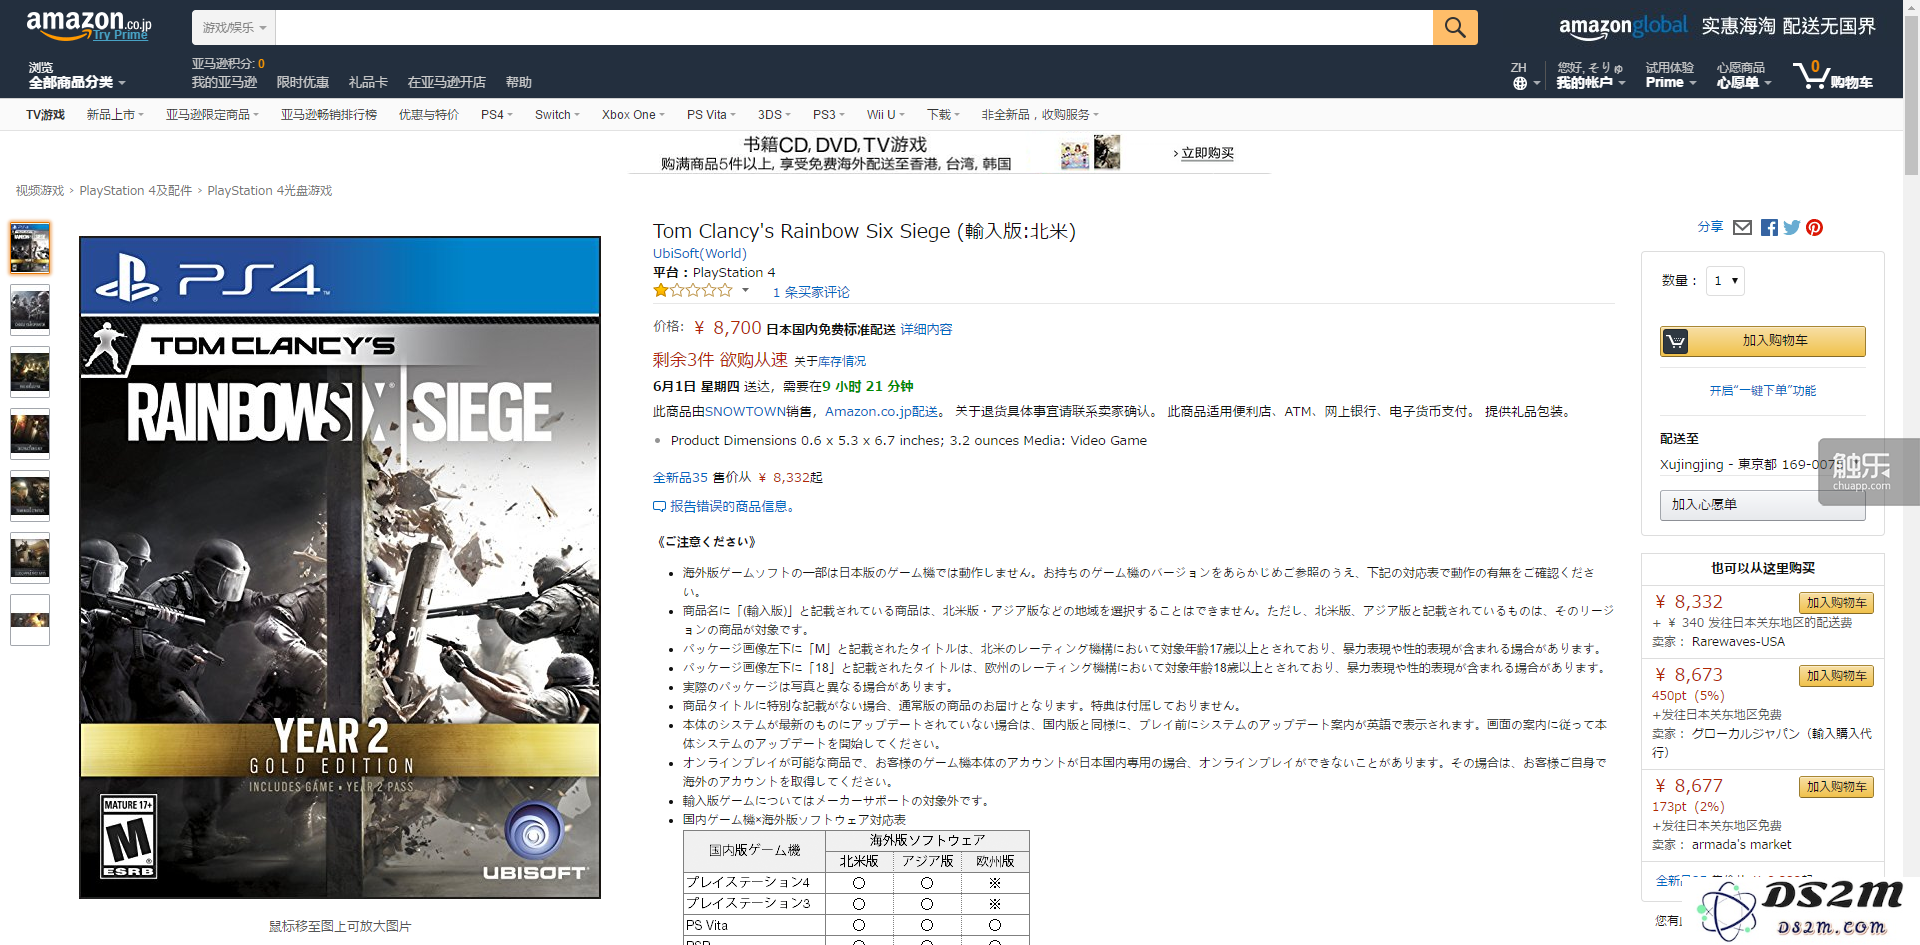Select the fifth product thumbnail
The width and height of the screenshot is (1920, 945).
tap(30, 496)
